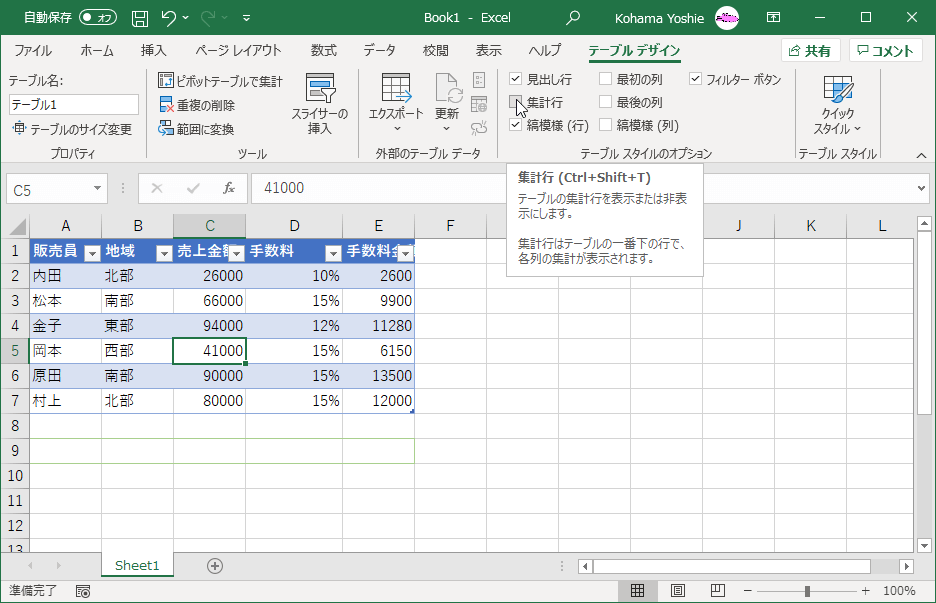936x603 pixels.
Task: Open the search magnifier in title bar
Action: pos(573,18)
